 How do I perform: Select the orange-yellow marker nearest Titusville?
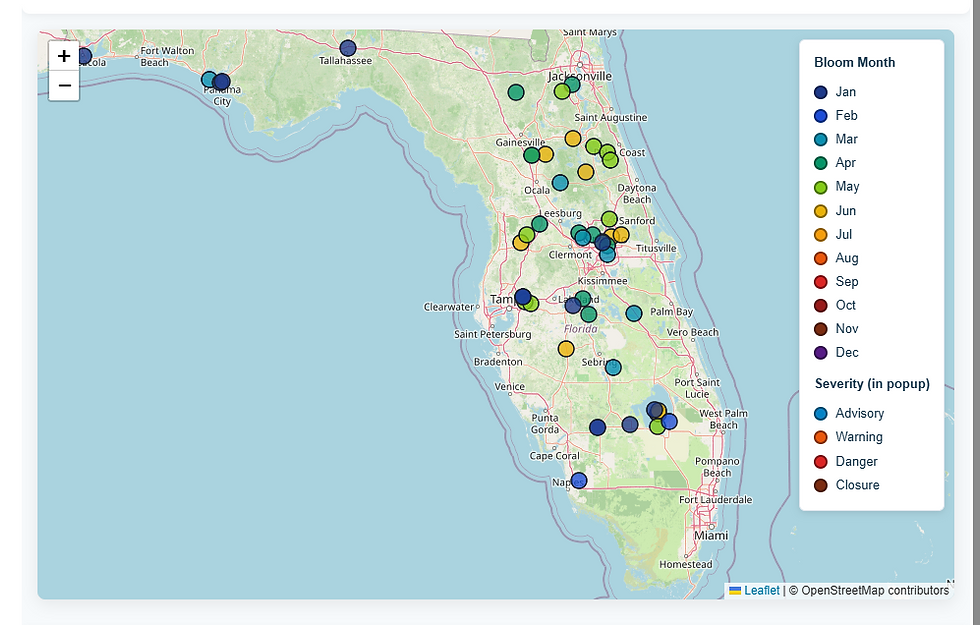click(x=621, y=235)
